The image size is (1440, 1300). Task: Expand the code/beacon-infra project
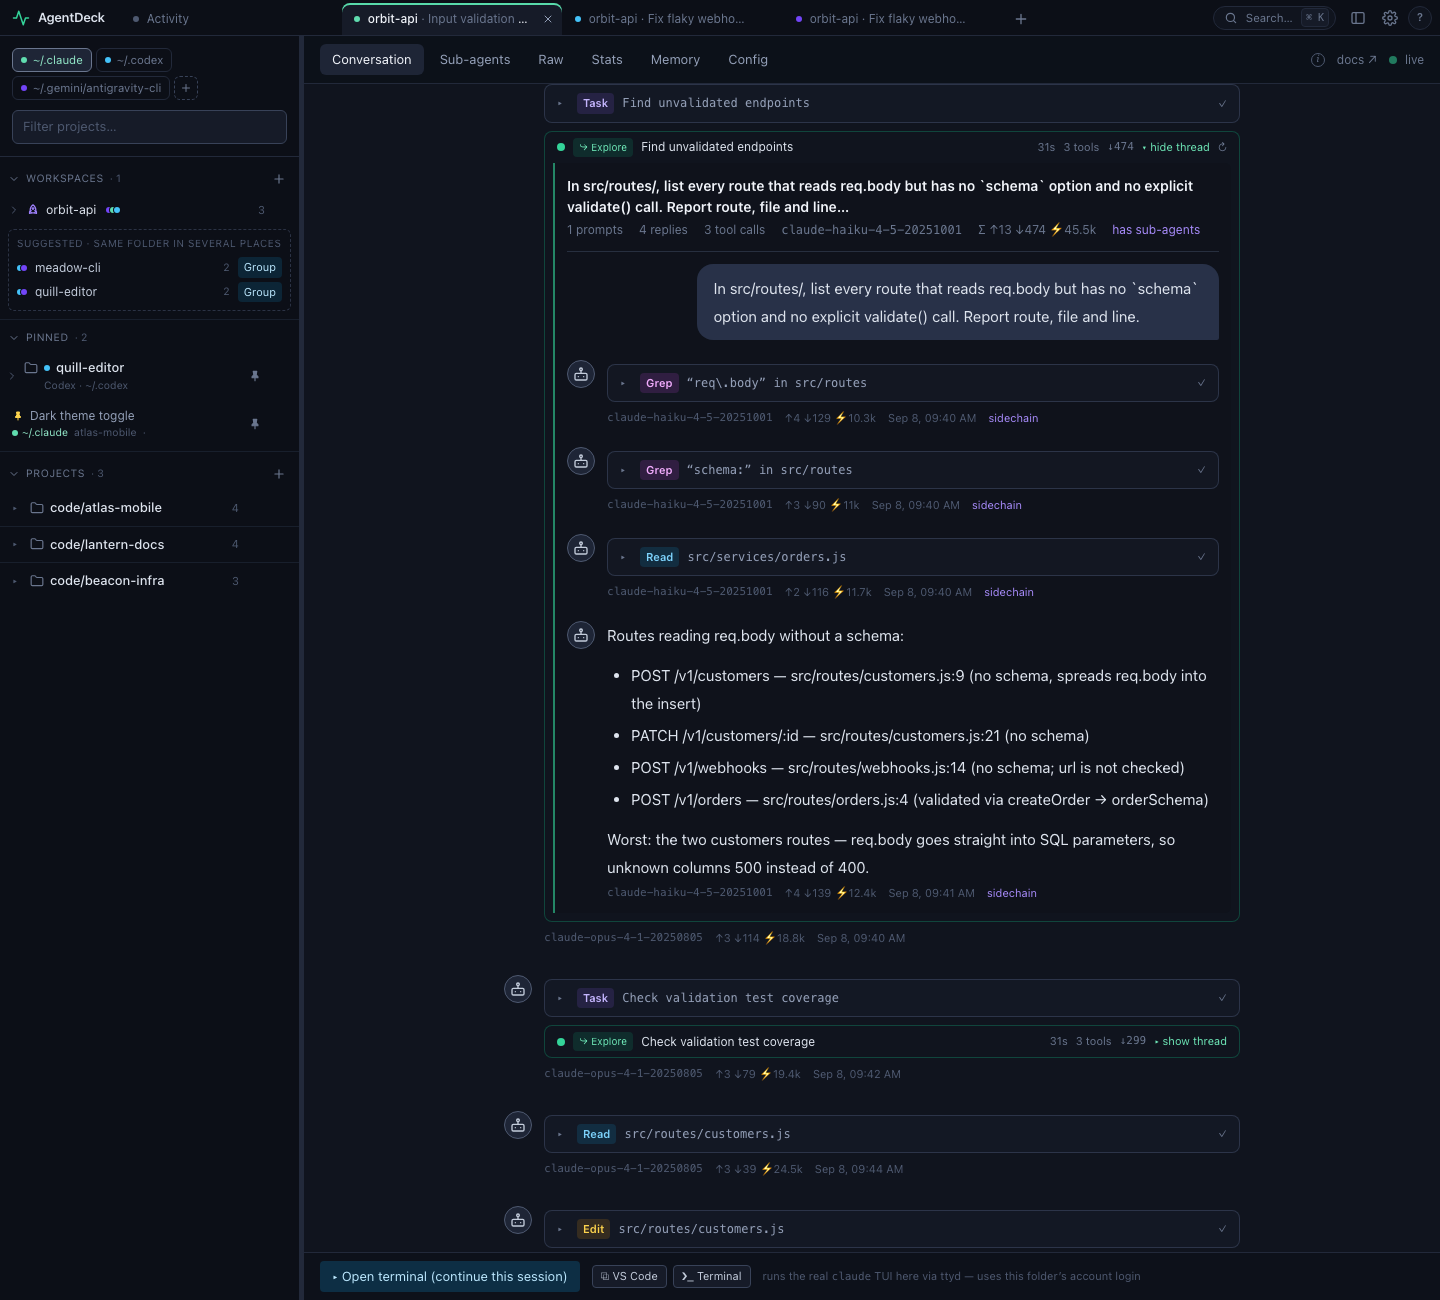point(14,581)
